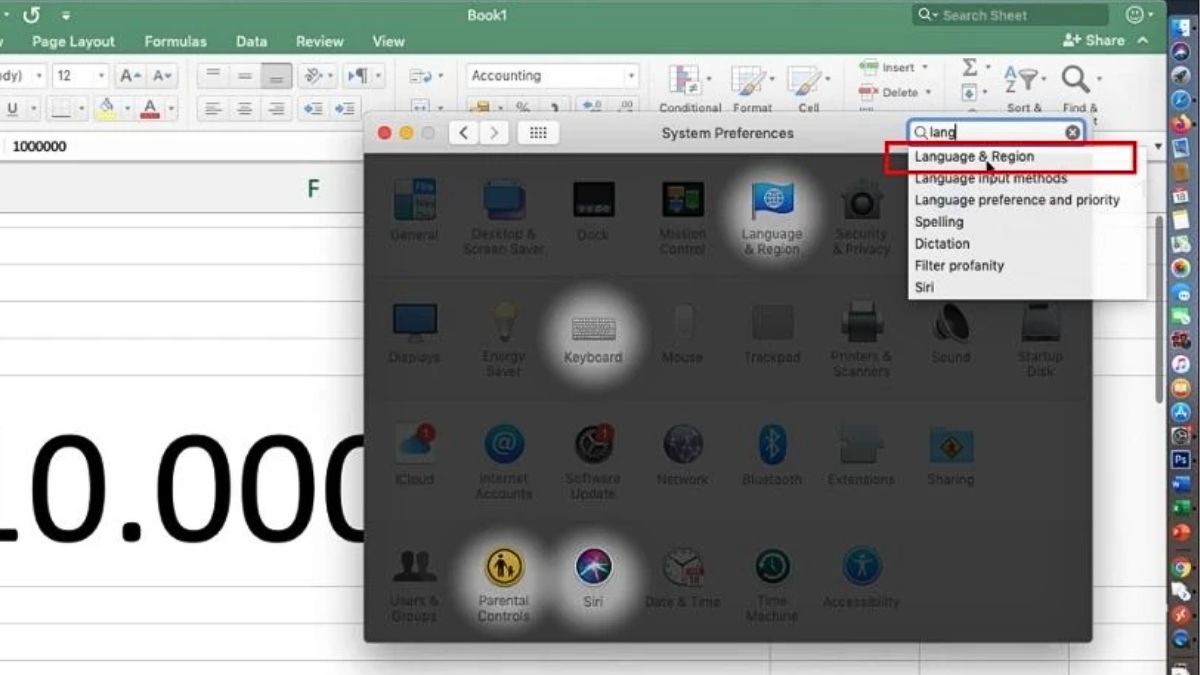1200x675 pixels.
Task: Open the Mouse preference pane
Action: (x=683, y=334)
